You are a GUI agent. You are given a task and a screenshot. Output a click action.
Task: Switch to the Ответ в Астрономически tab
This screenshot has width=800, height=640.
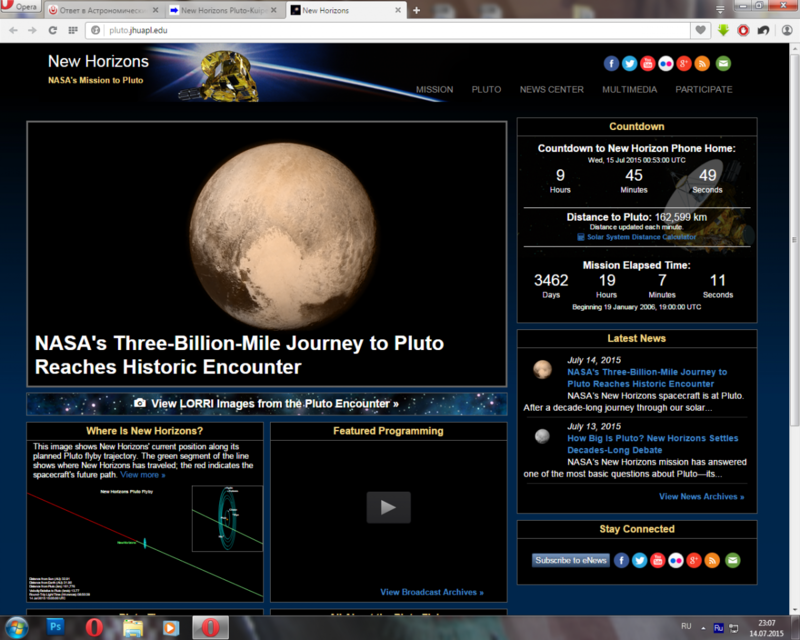coord(103,10)
